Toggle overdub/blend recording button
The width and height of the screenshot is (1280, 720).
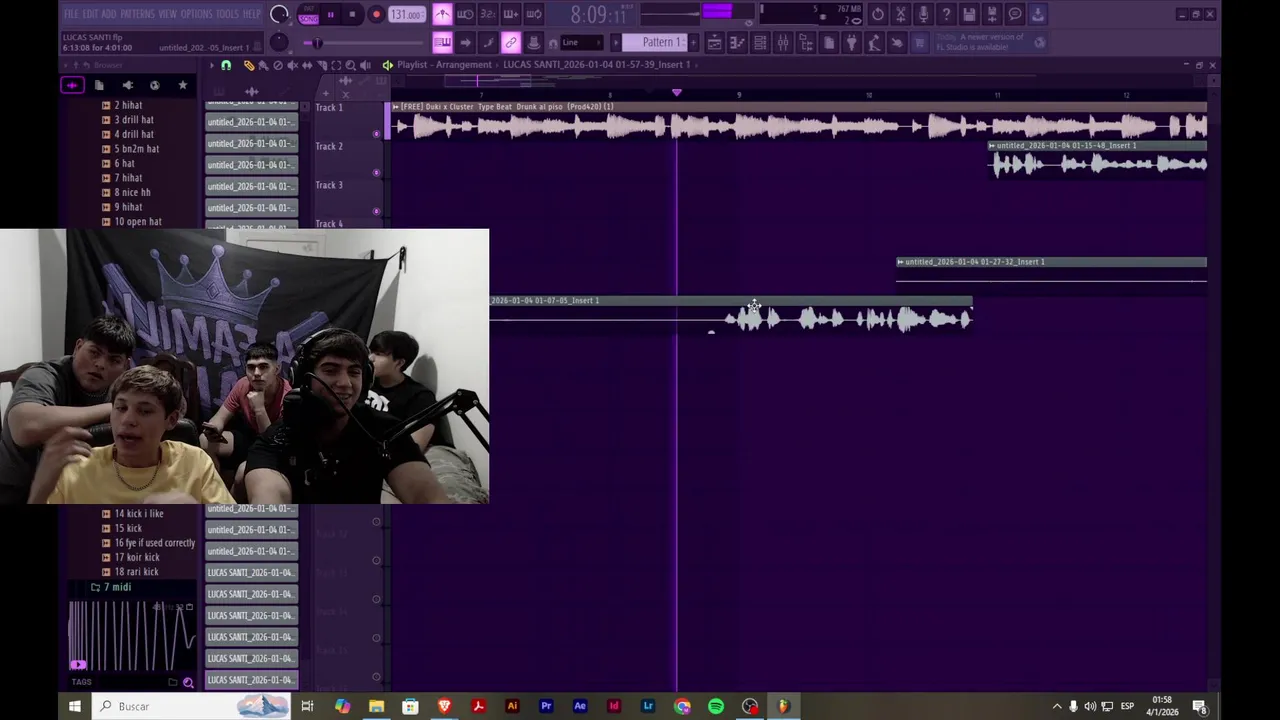coord(511,14)
